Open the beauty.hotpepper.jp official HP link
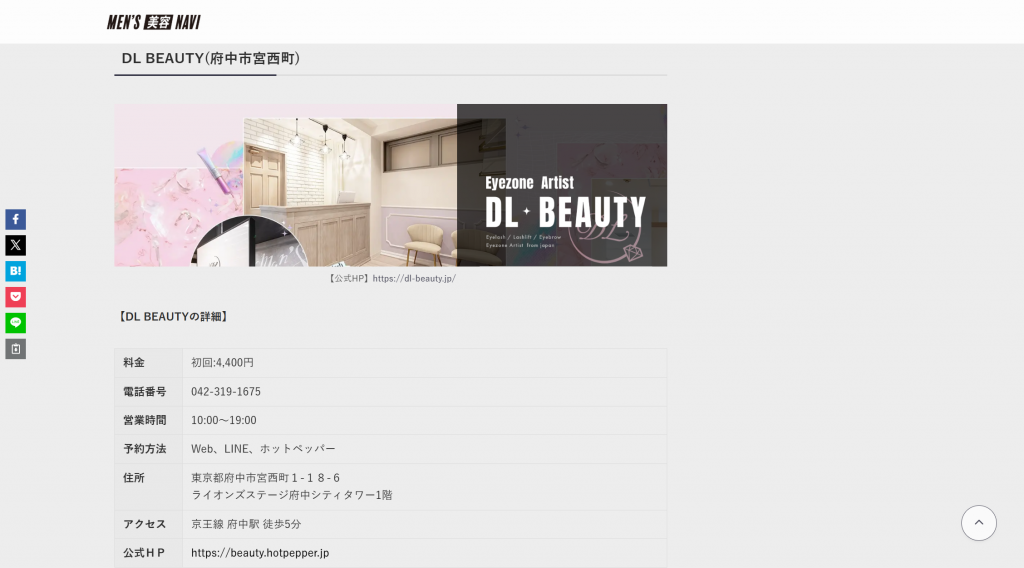This screenshot has width=1024, height=568. click(260, 553)
